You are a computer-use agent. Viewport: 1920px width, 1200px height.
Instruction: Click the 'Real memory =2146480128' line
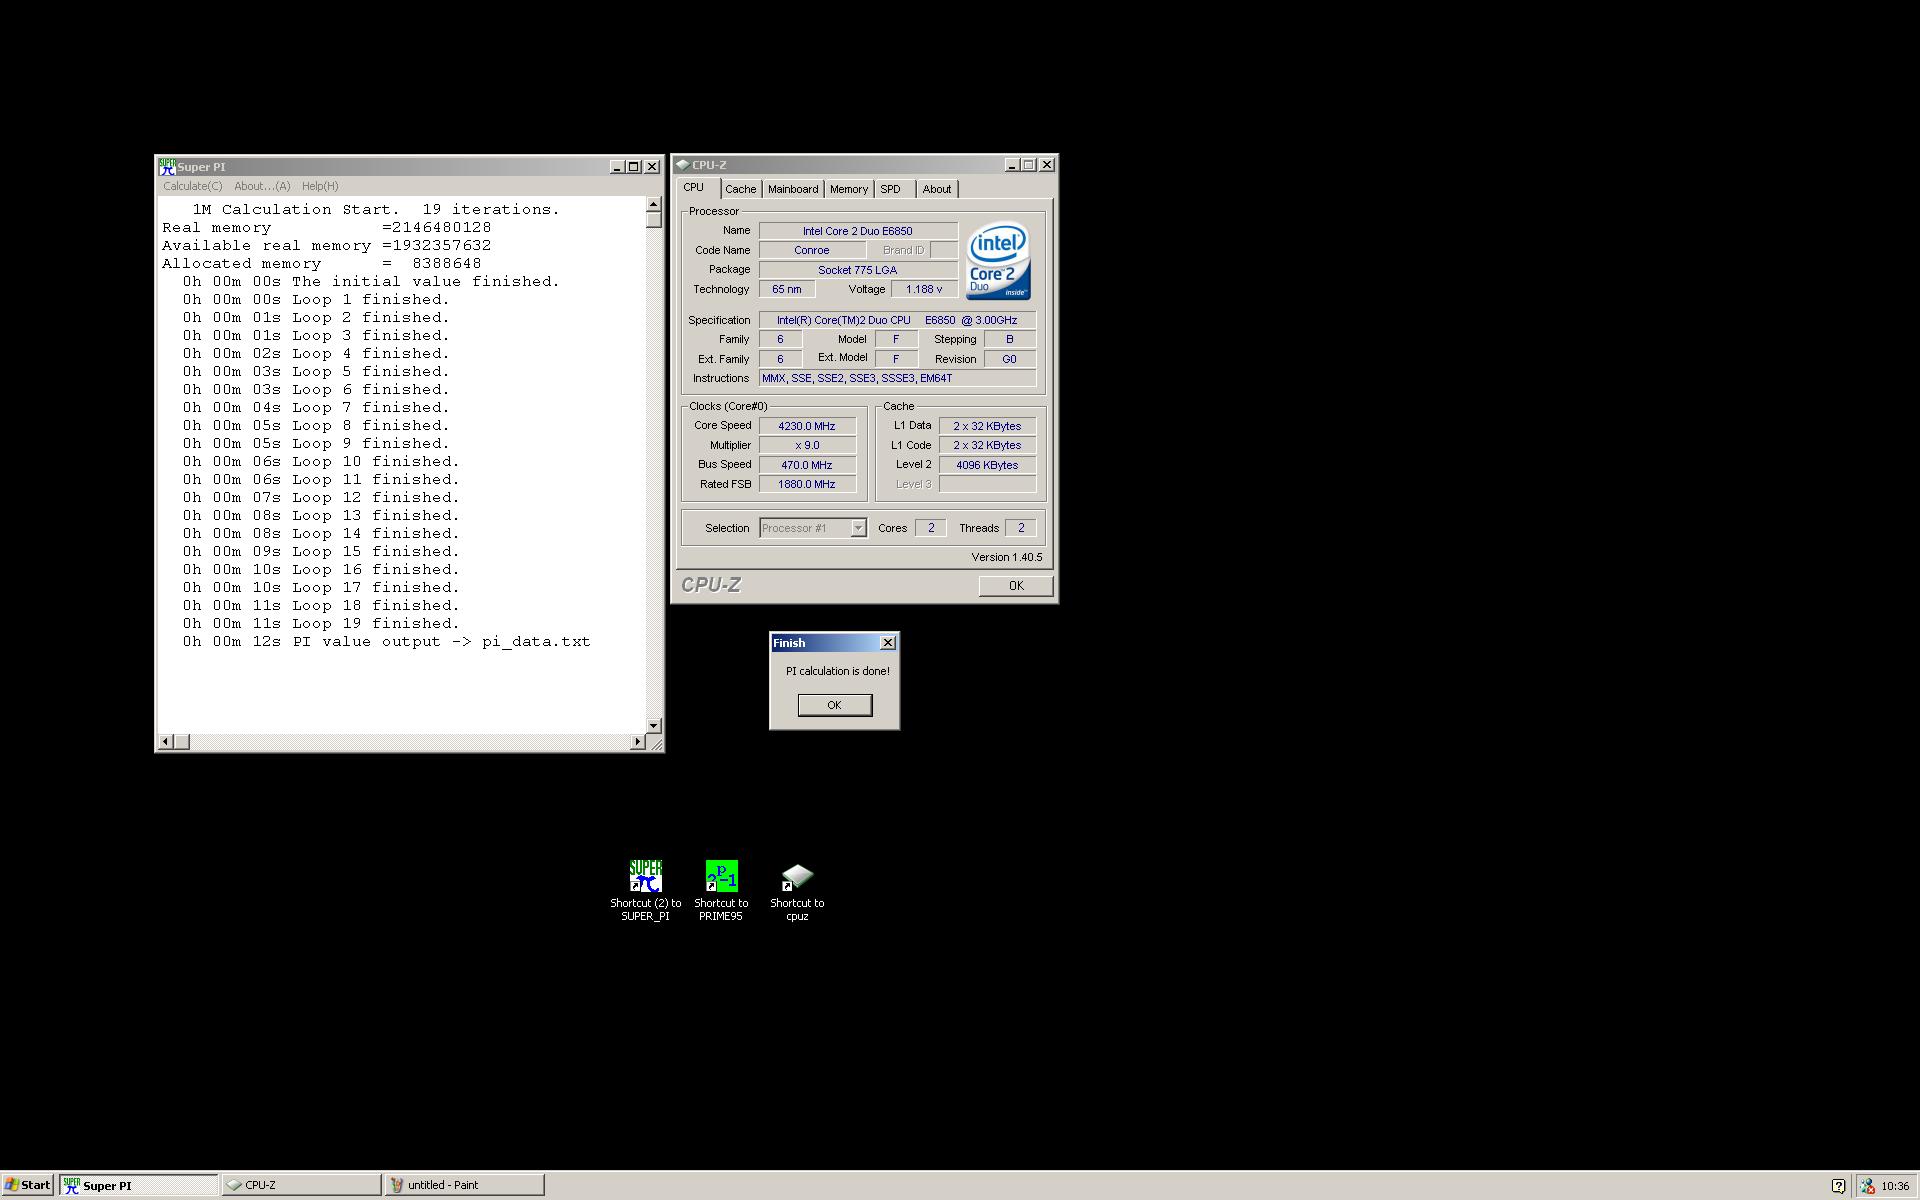pyautogui.click(x=327, y=228)
